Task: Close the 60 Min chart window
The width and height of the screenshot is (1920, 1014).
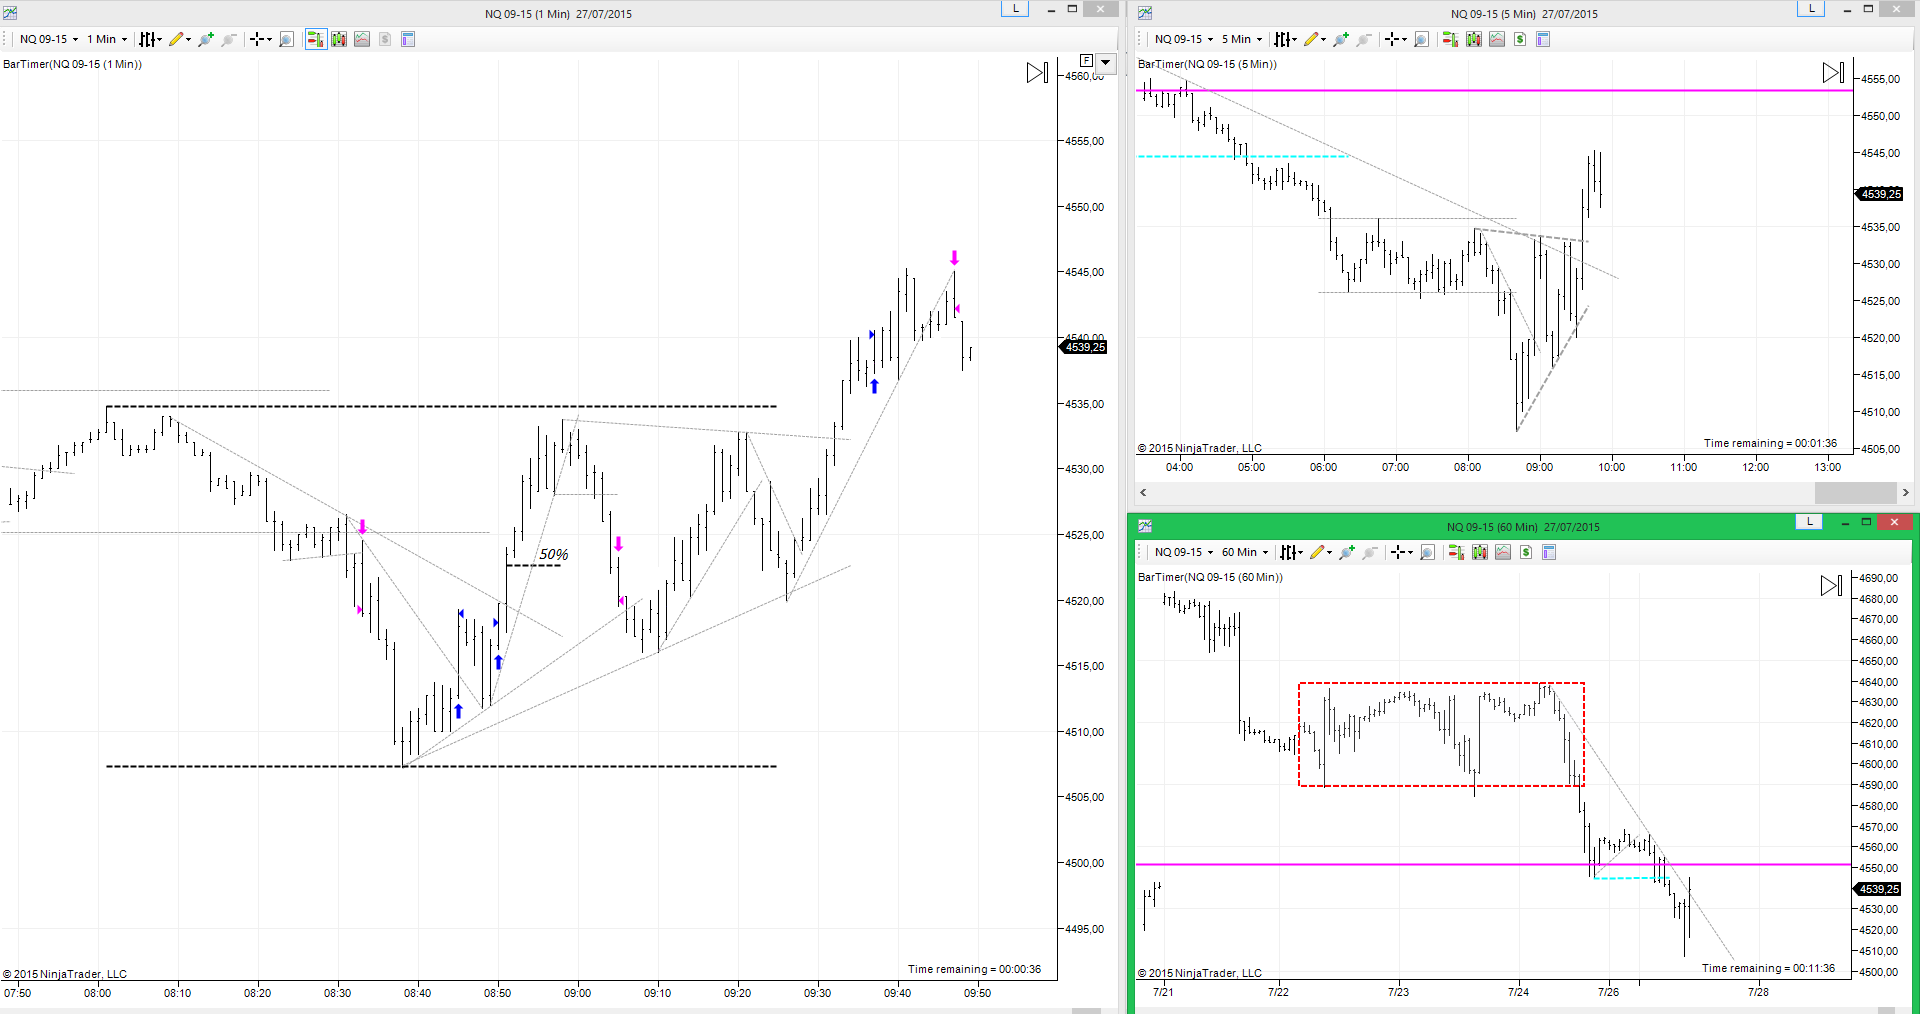Action: pos(1895,521)
